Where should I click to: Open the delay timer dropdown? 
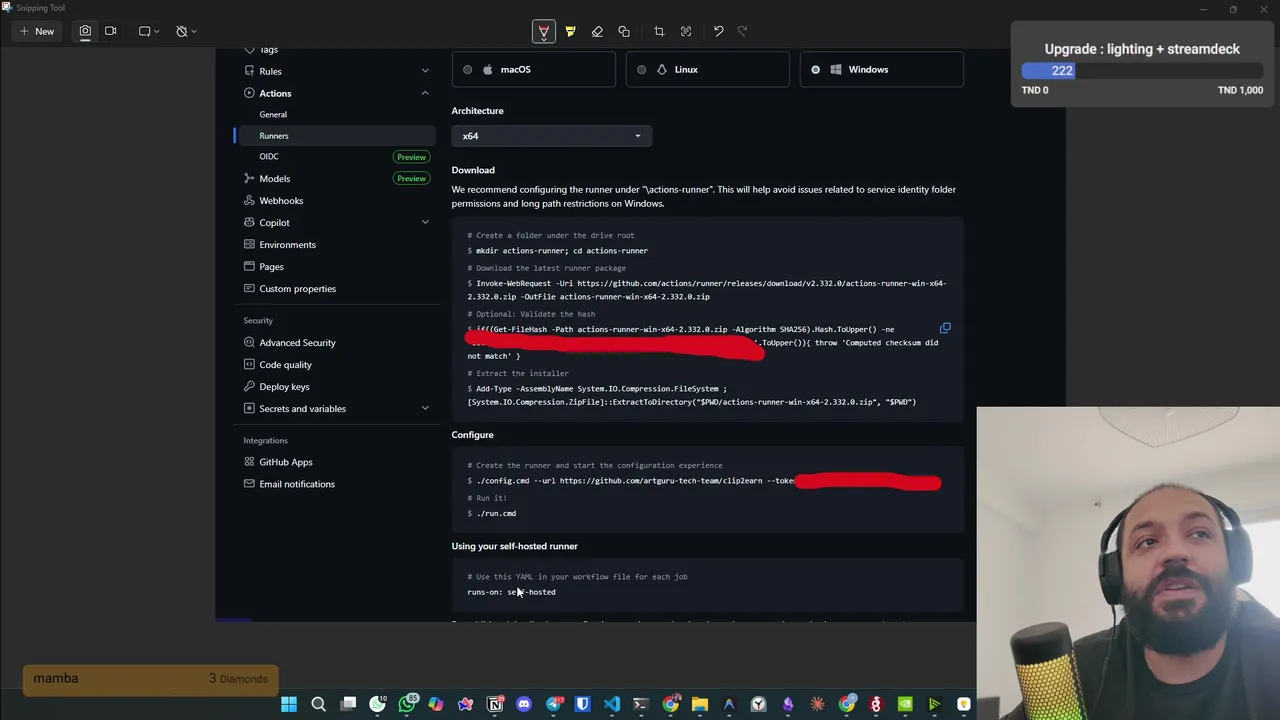pos(186,31)
